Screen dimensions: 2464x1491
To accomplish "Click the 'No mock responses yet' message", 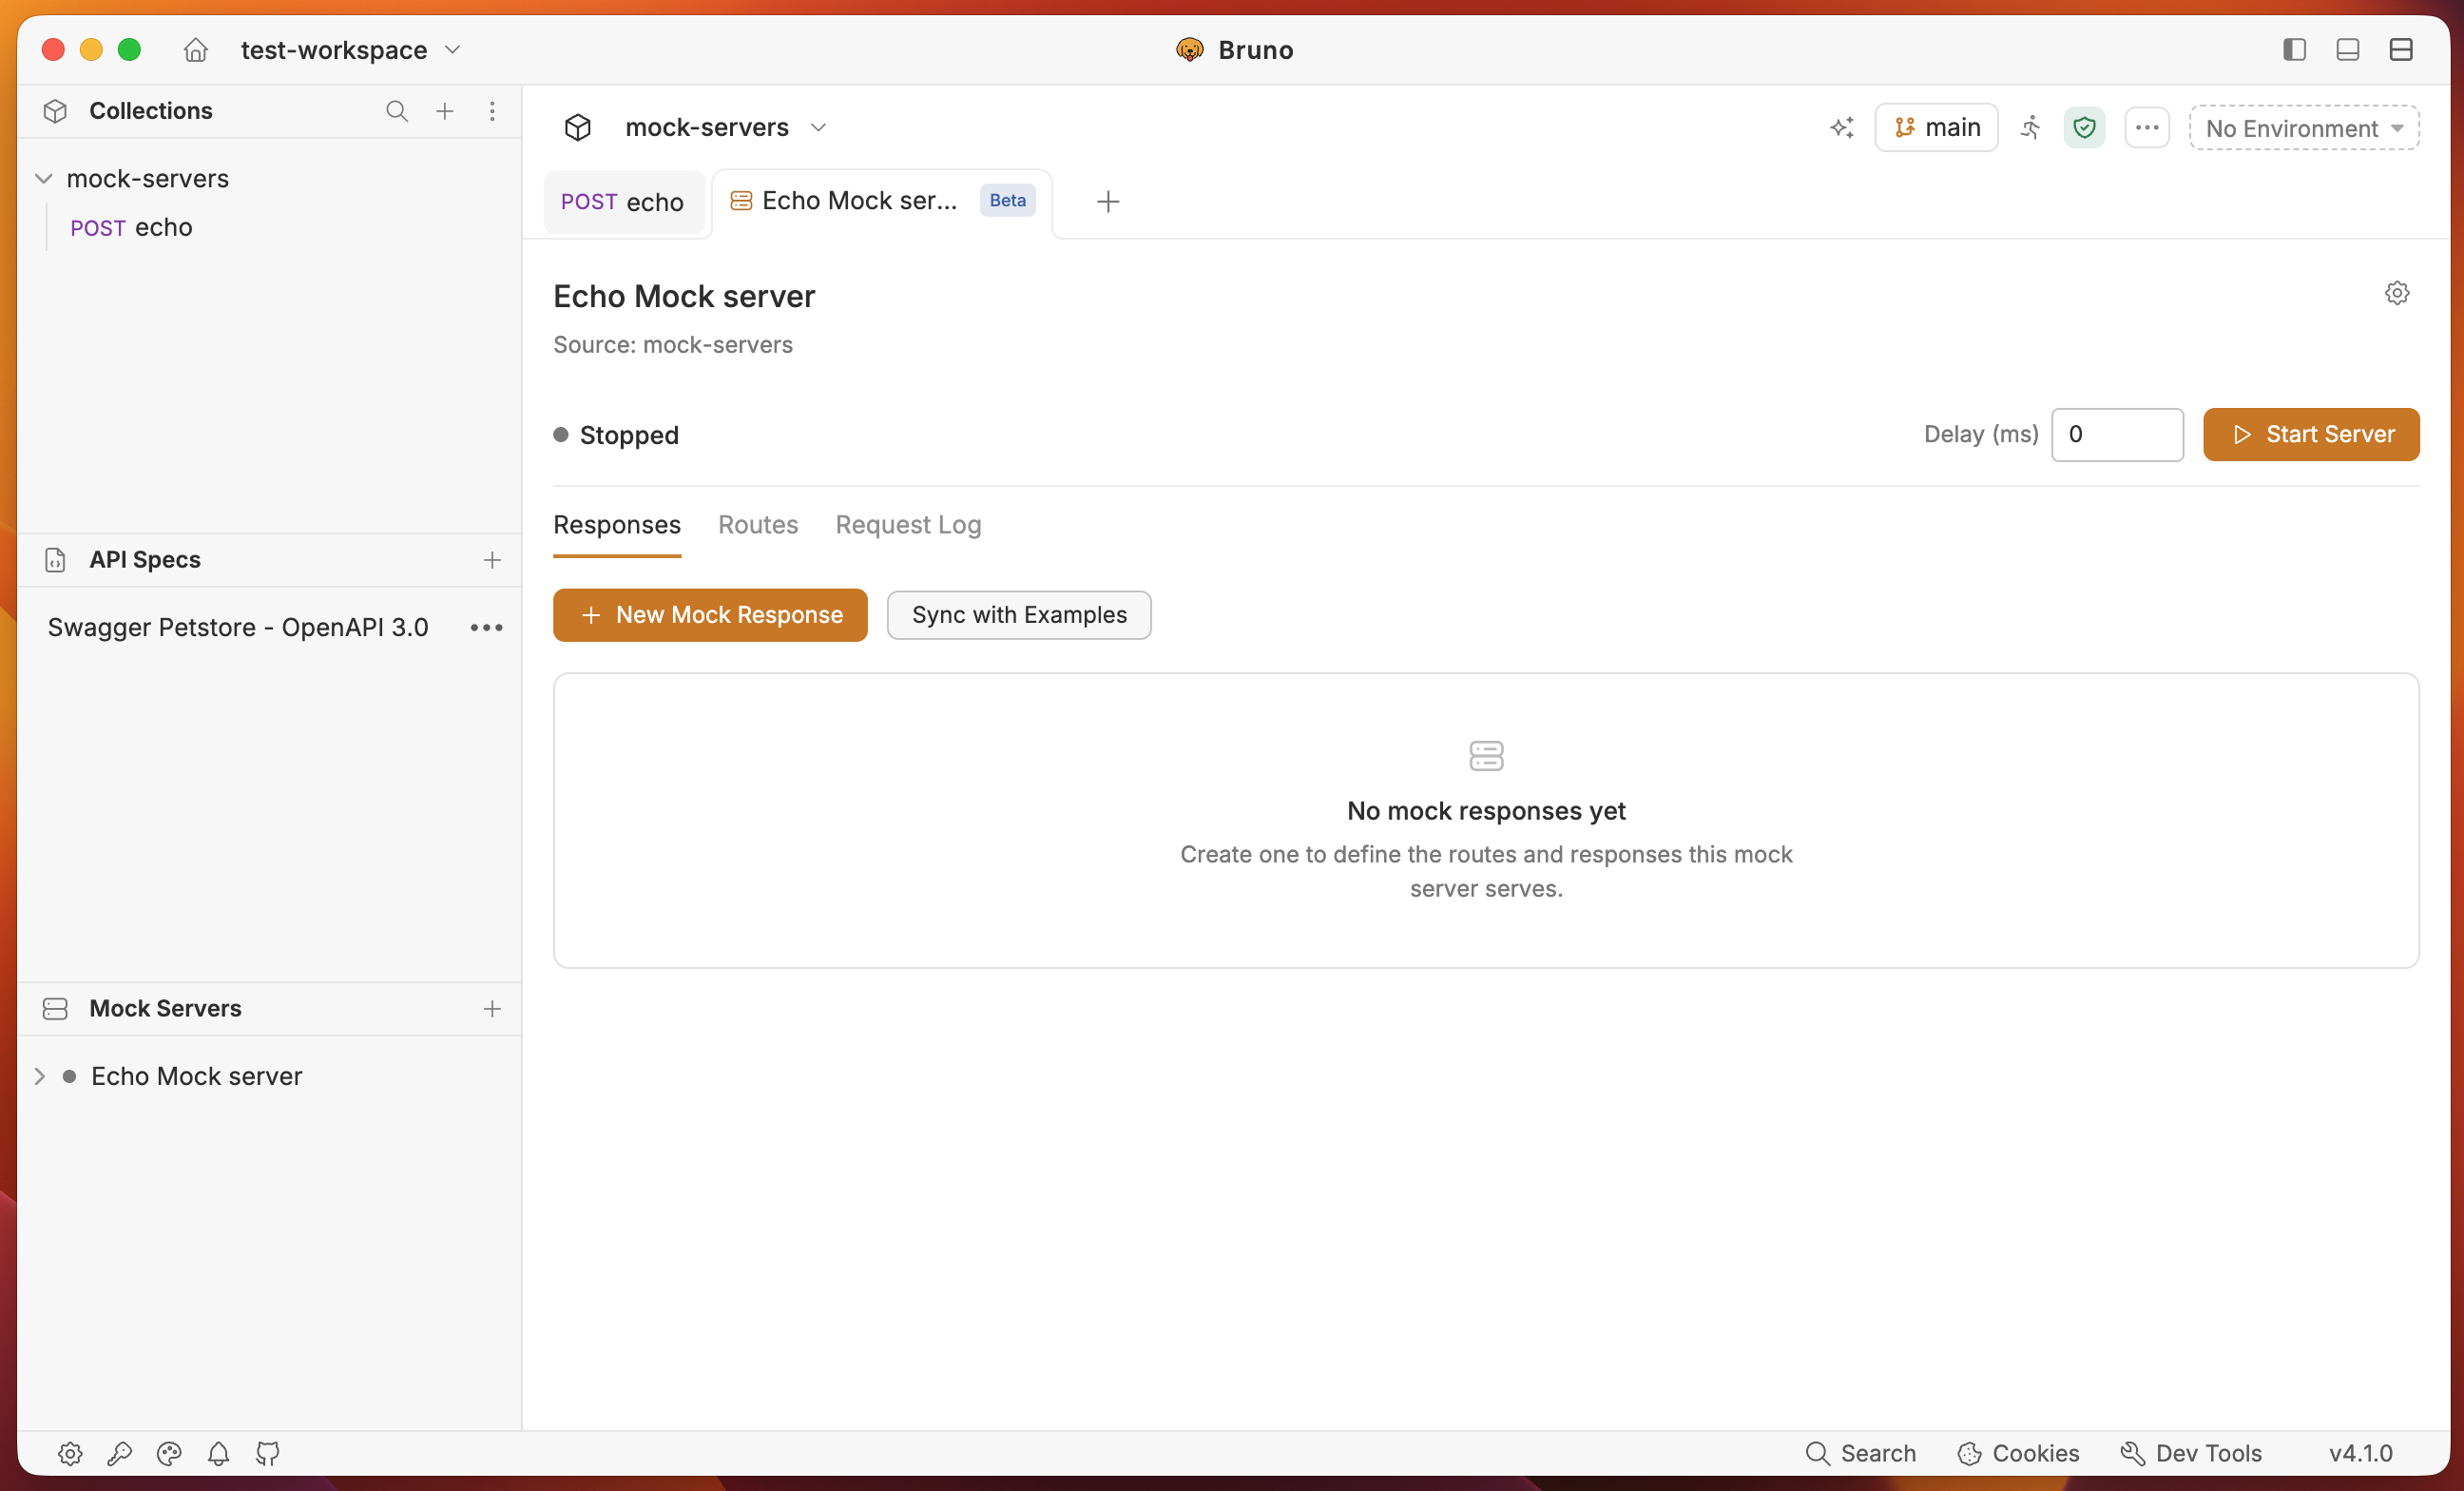I will 1486,811.
